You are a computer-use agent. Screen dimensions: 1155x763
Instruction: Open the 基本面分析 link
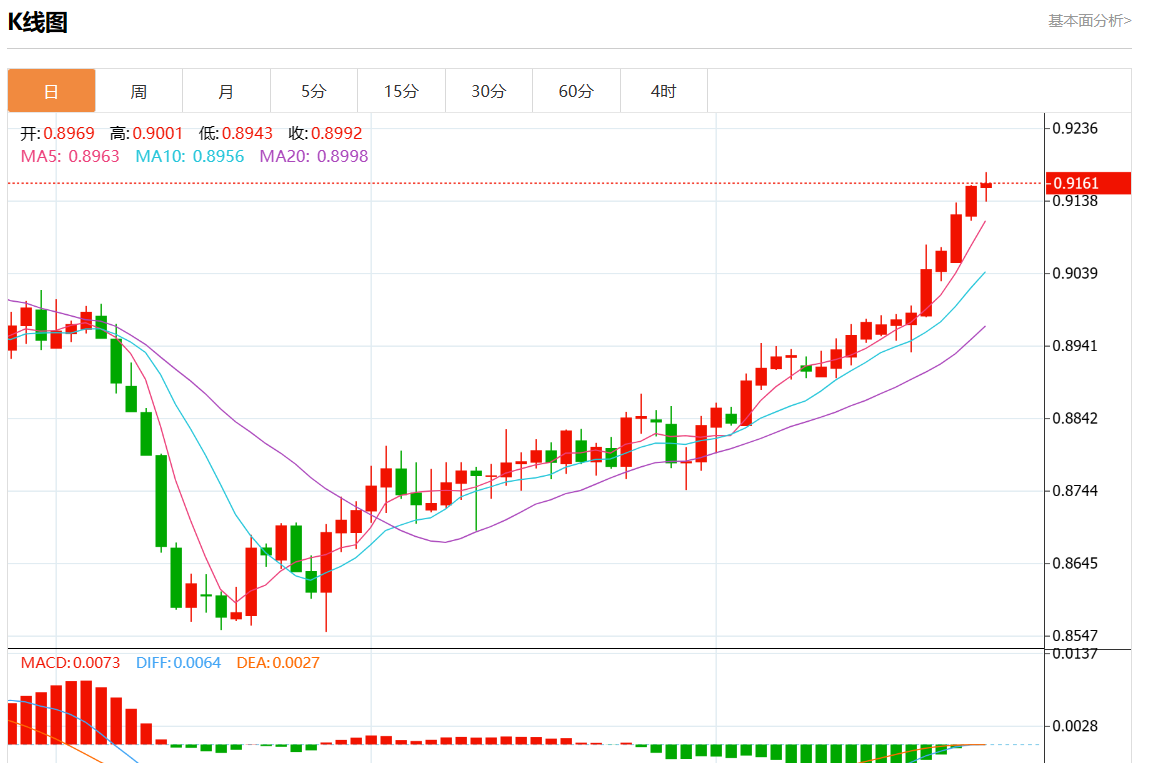point(1089,21)
